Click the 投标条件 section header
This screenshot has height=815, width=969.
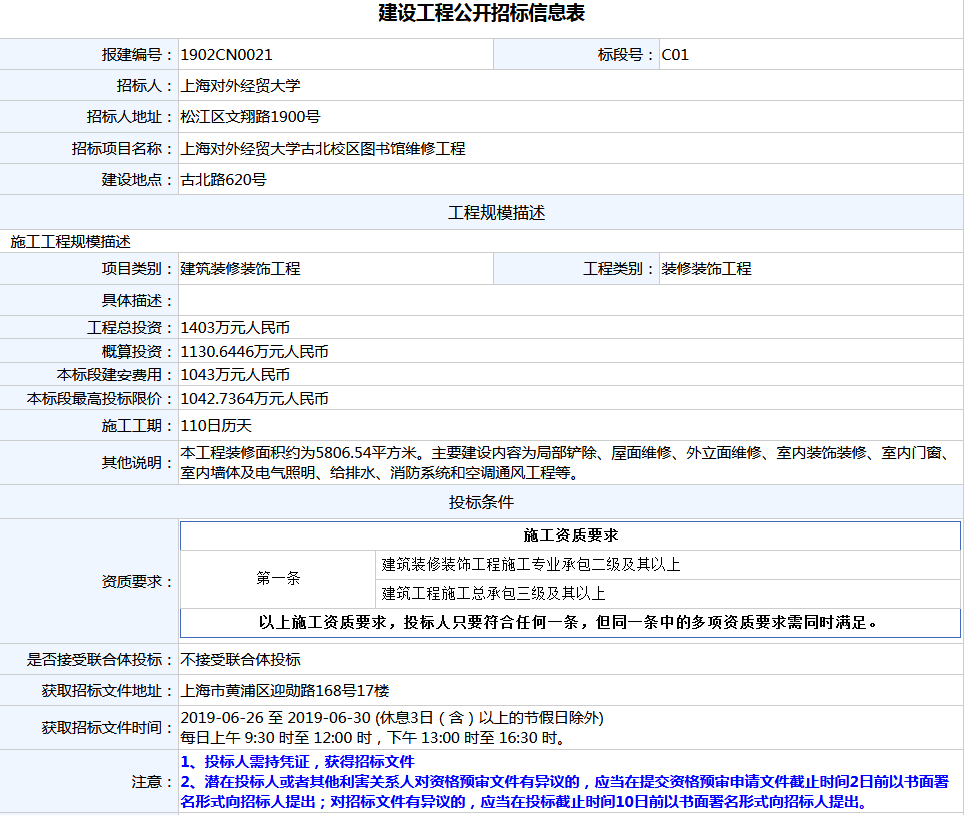481,502
